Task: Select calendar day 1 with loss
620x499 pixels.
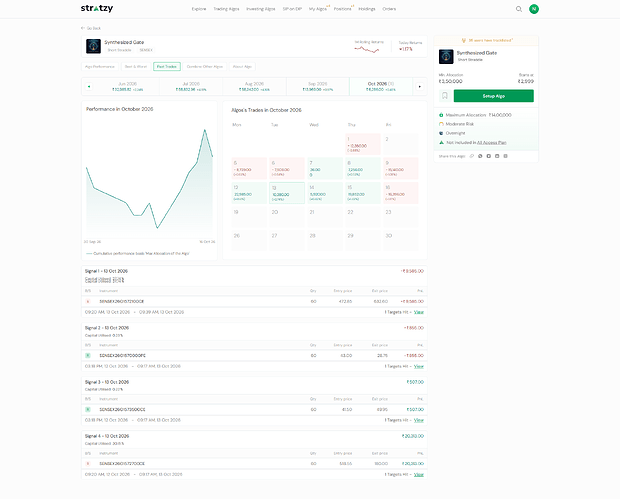Action: [363, 144]
